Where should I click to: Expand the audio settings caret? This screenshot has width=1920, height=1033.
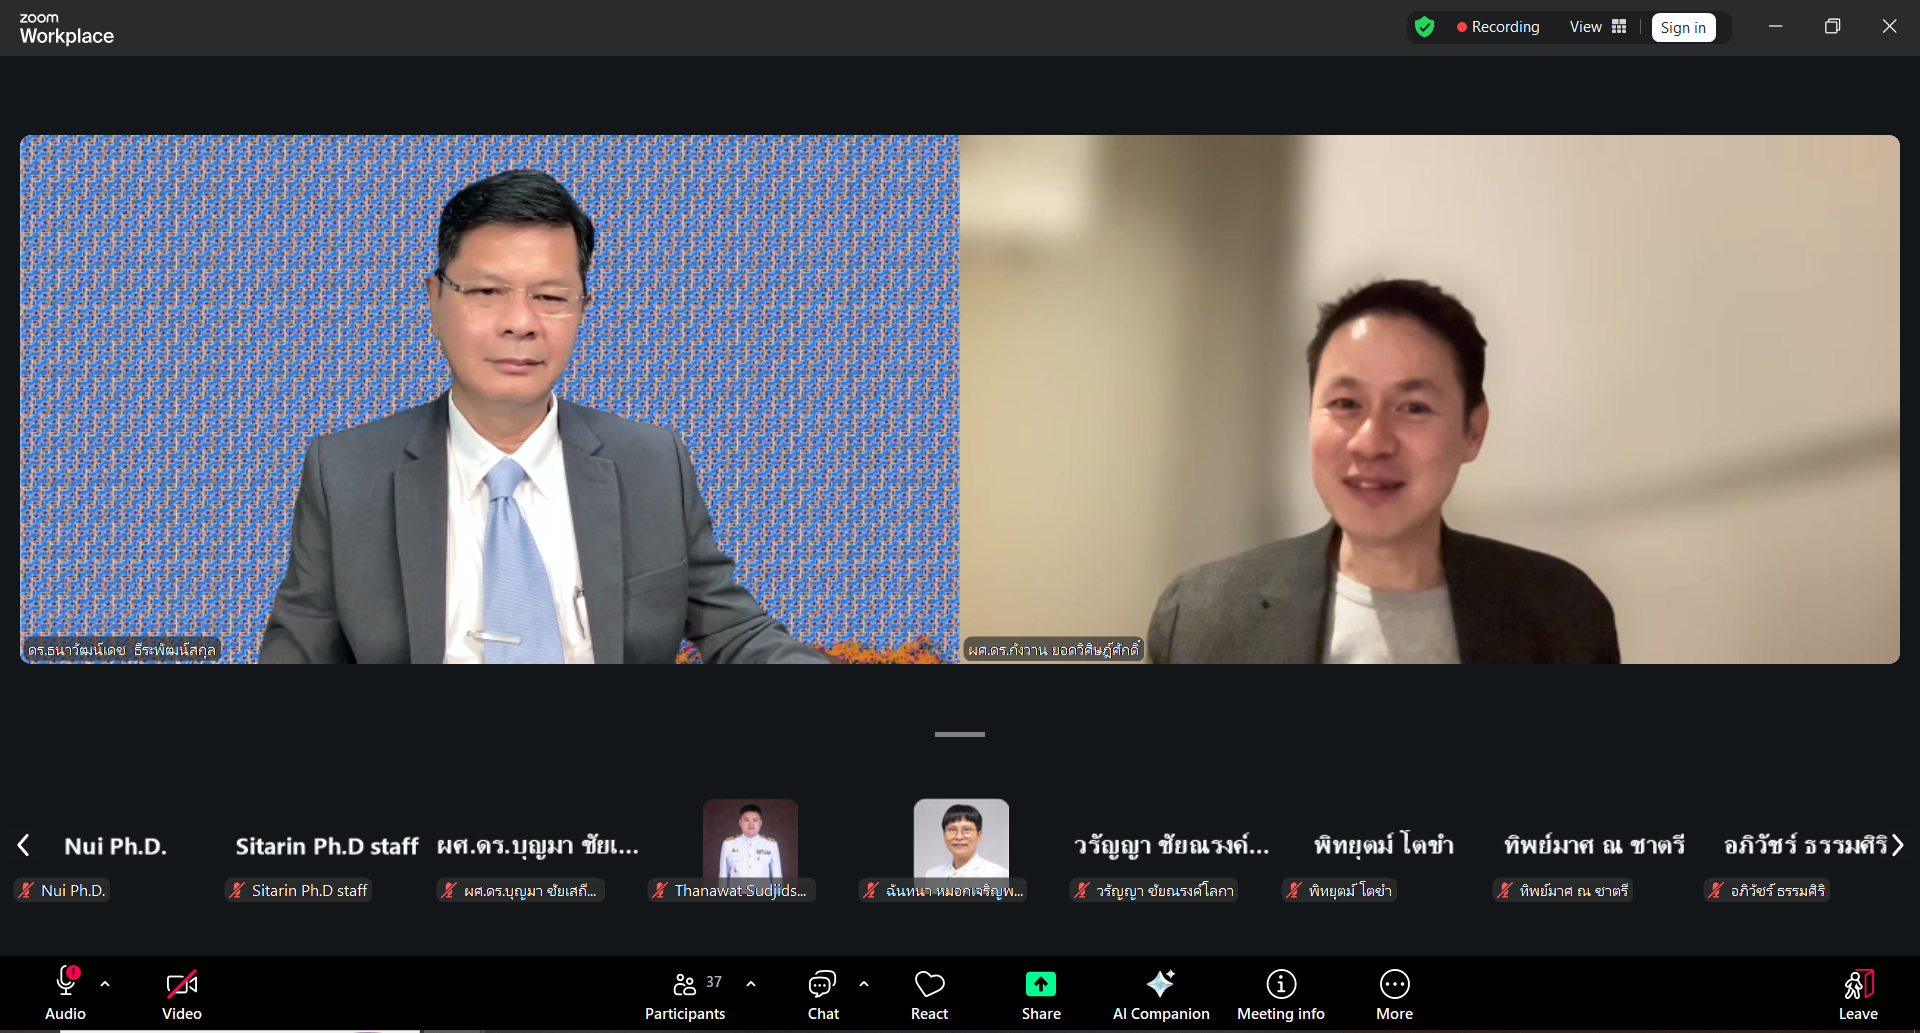[x=105, y=984]
